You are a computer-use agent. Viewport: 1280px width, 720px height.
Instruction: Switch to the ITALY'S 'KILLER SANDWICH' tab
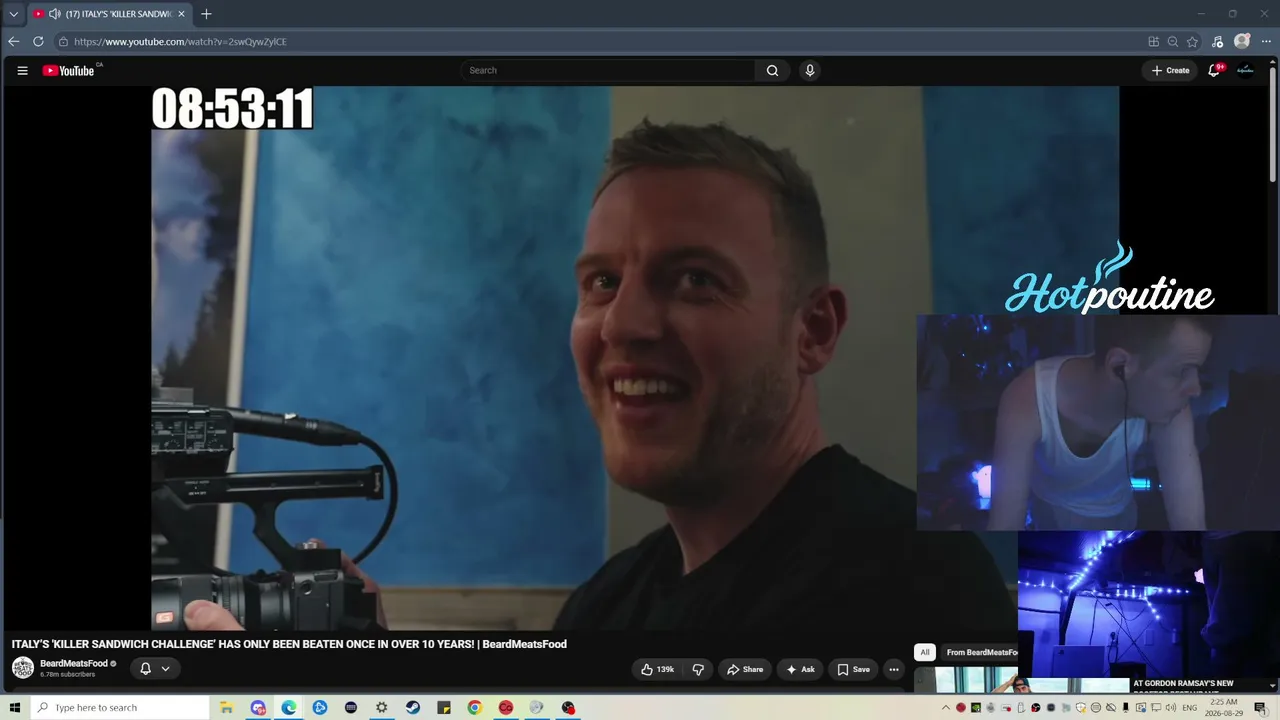(110, 14)
